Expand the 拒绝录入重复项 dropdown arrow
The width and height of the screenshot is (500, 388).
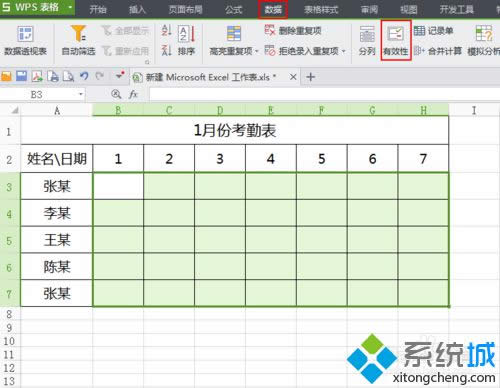point(343,51)
